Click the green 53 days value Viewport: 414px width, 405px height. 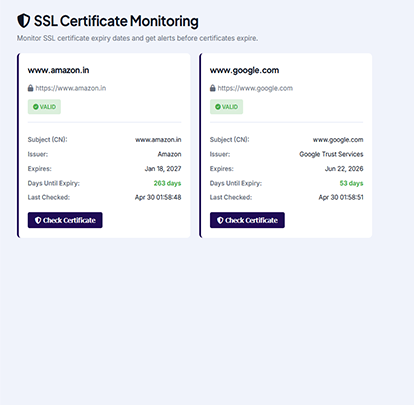point(351,183)
